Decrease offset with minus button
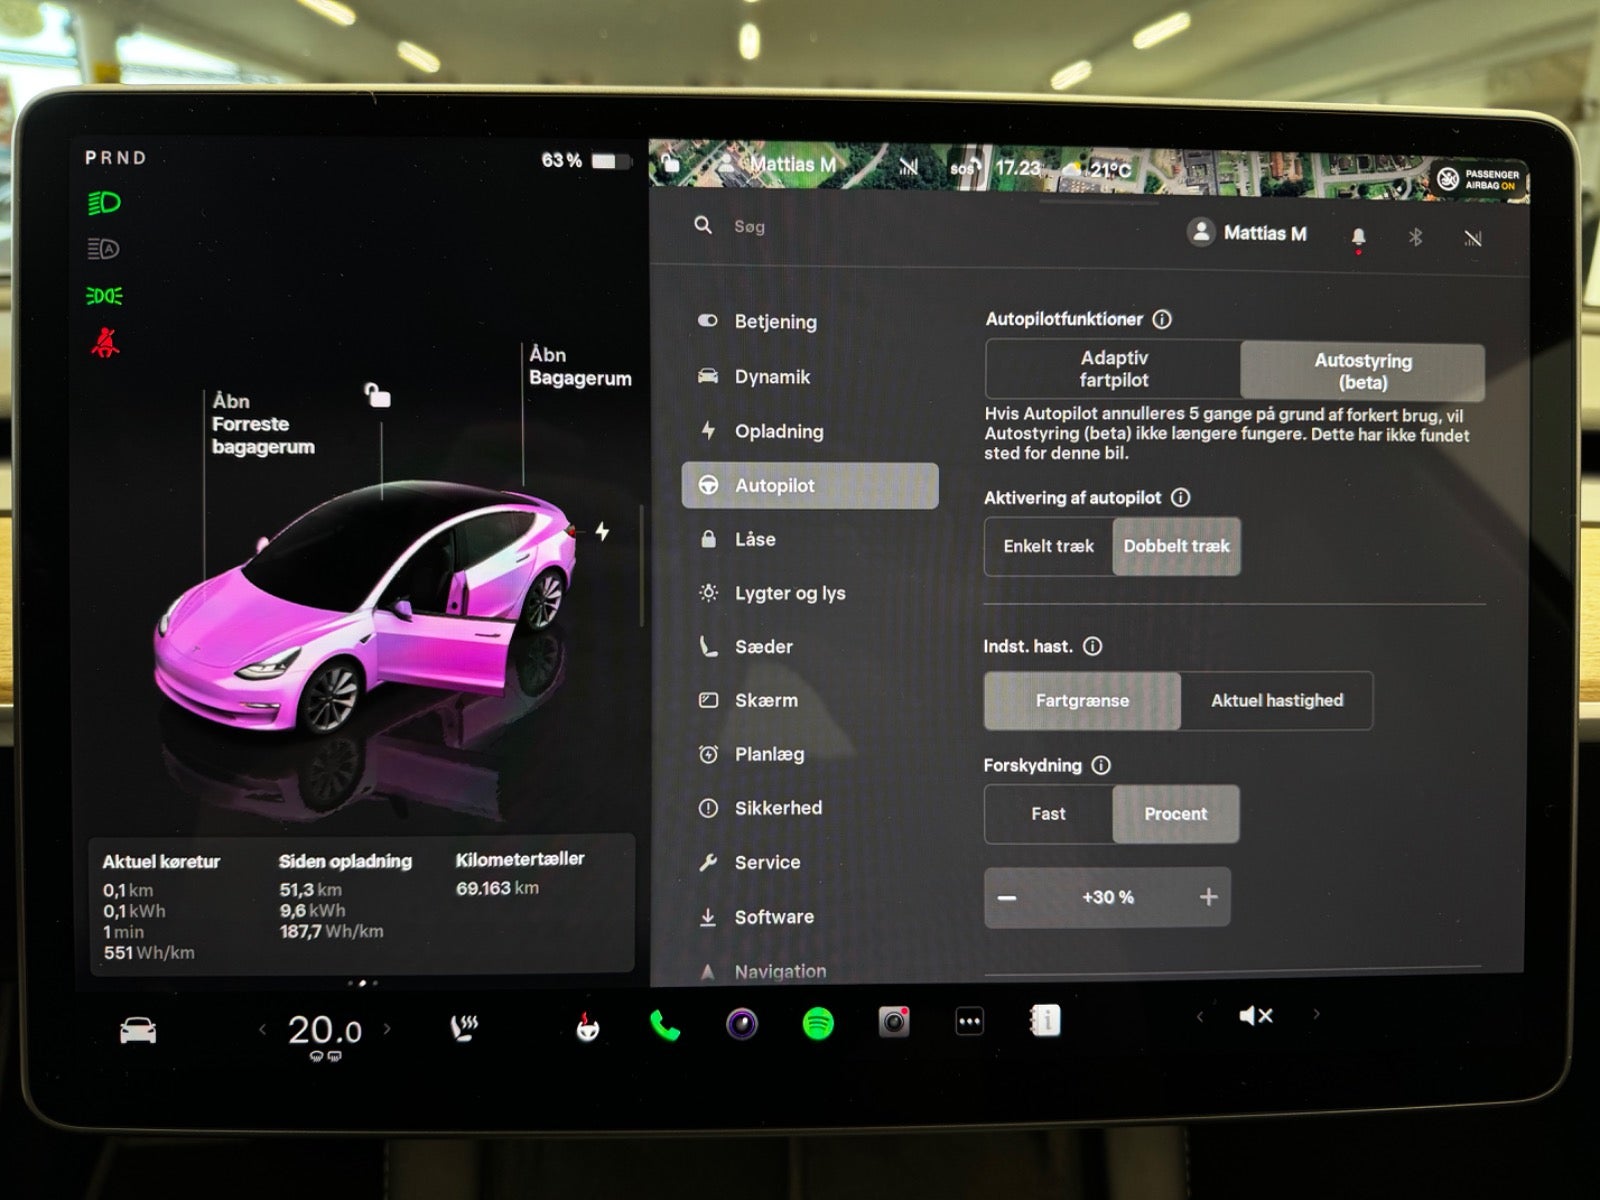This screenshot has width=1600, height=1200. click(1007, 898)
